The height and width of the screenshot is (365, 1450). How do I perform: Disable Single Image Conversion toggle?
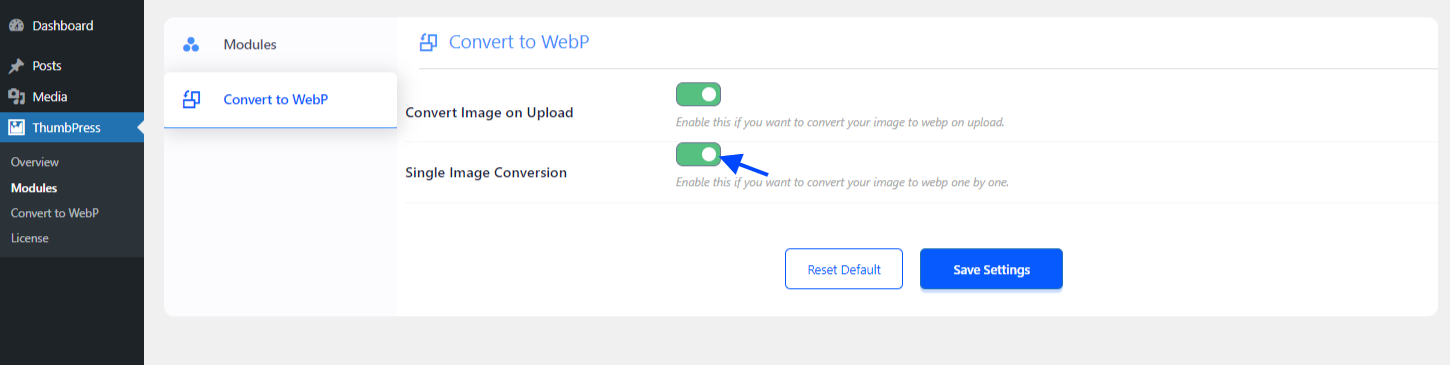(698, 154)
